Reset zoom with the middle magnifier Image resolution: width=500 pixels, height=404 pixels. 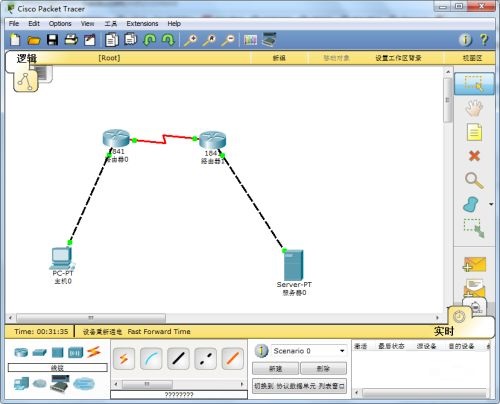(210, 40)
